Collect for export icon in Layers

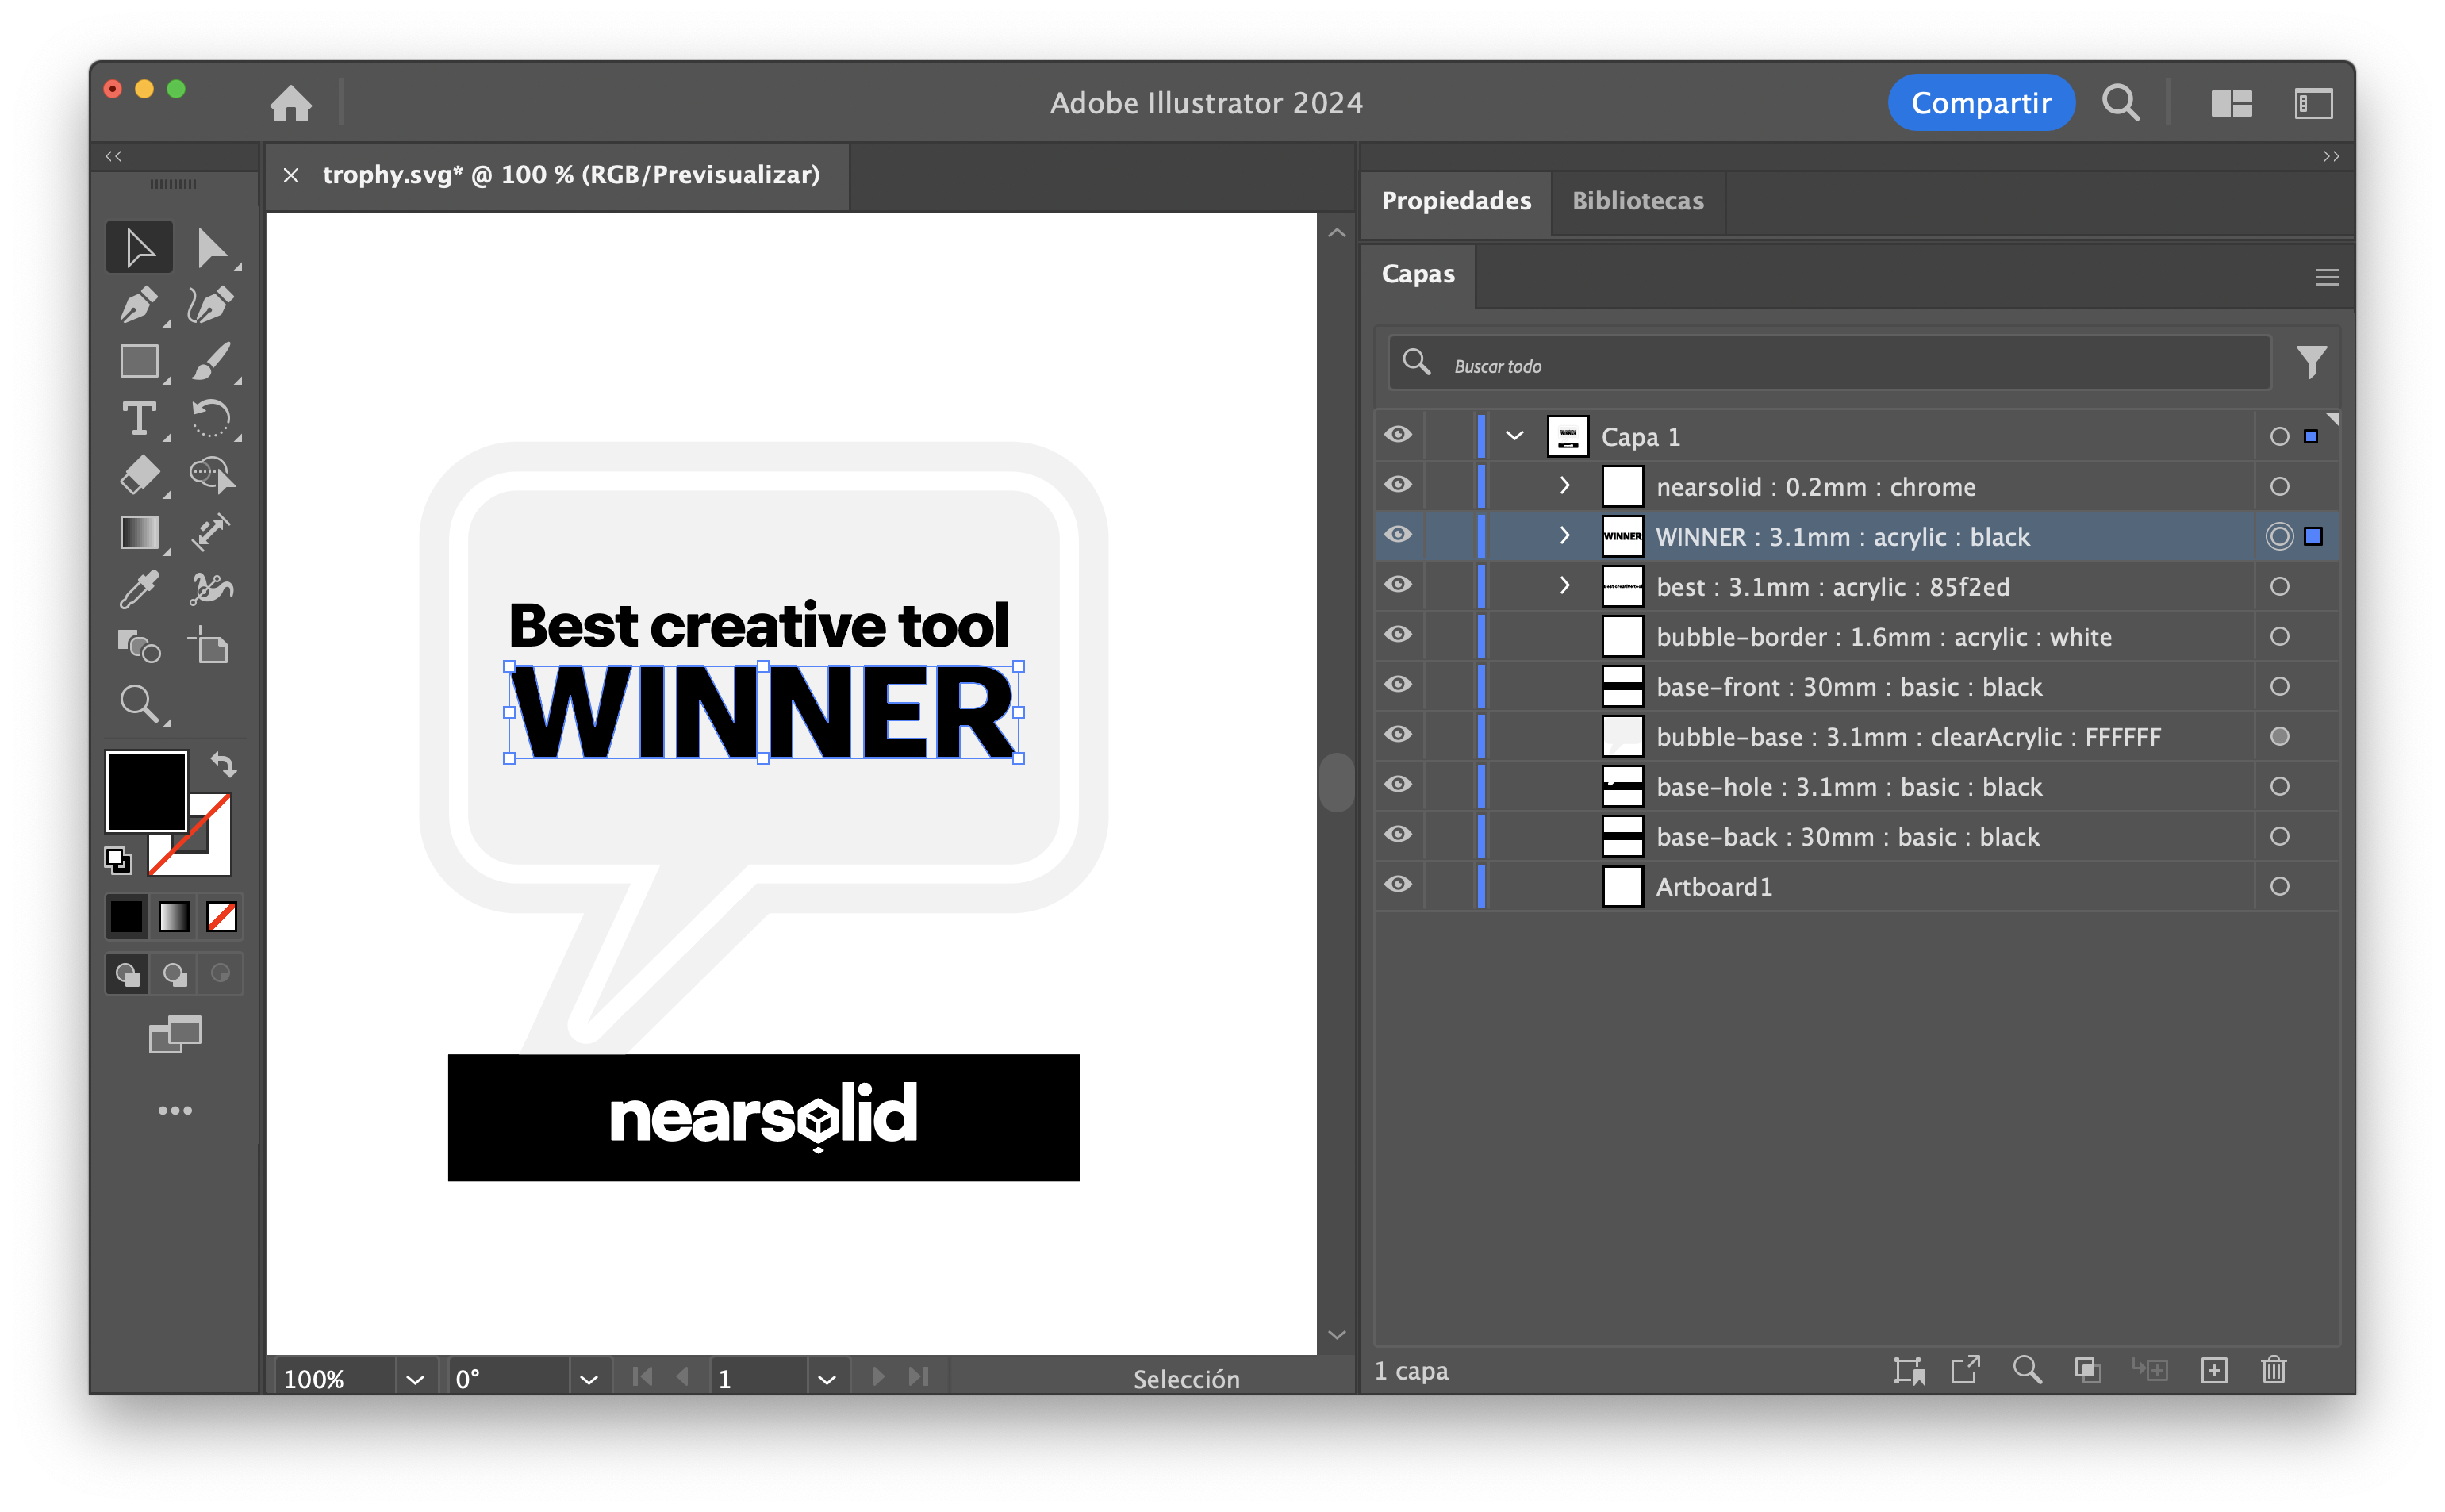[1965, 1369]
